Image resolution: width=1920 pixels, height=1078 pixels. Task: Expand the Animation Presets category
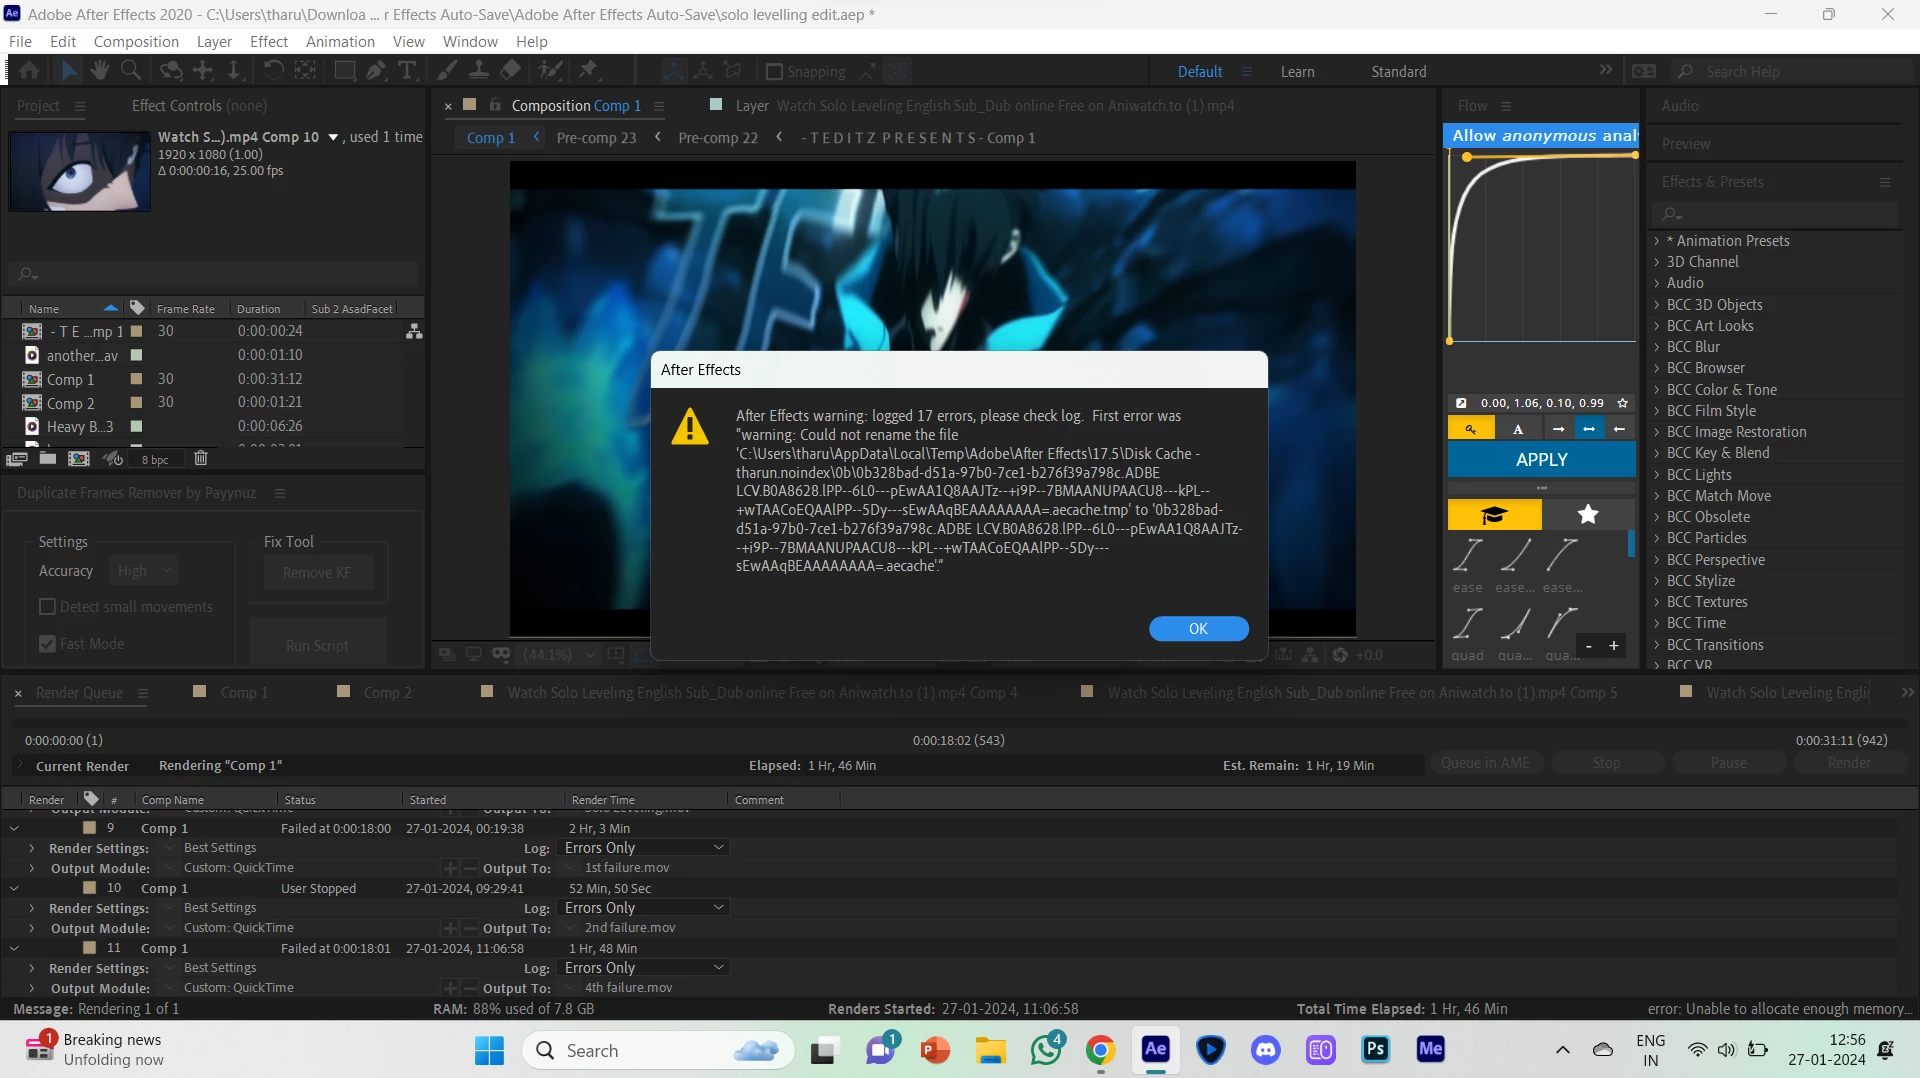click(x=1657, y=241)
